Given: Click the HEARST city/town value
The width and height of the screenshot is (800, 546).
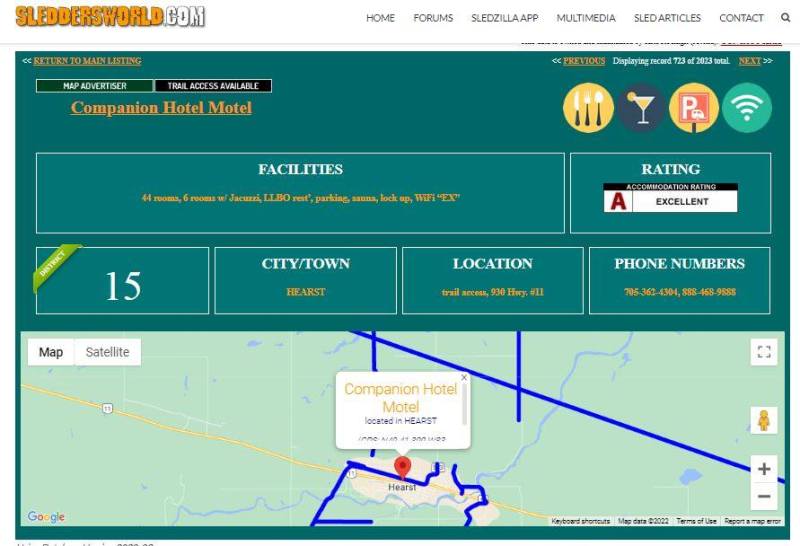Looking at the screenshot, I should click(306, 292).
